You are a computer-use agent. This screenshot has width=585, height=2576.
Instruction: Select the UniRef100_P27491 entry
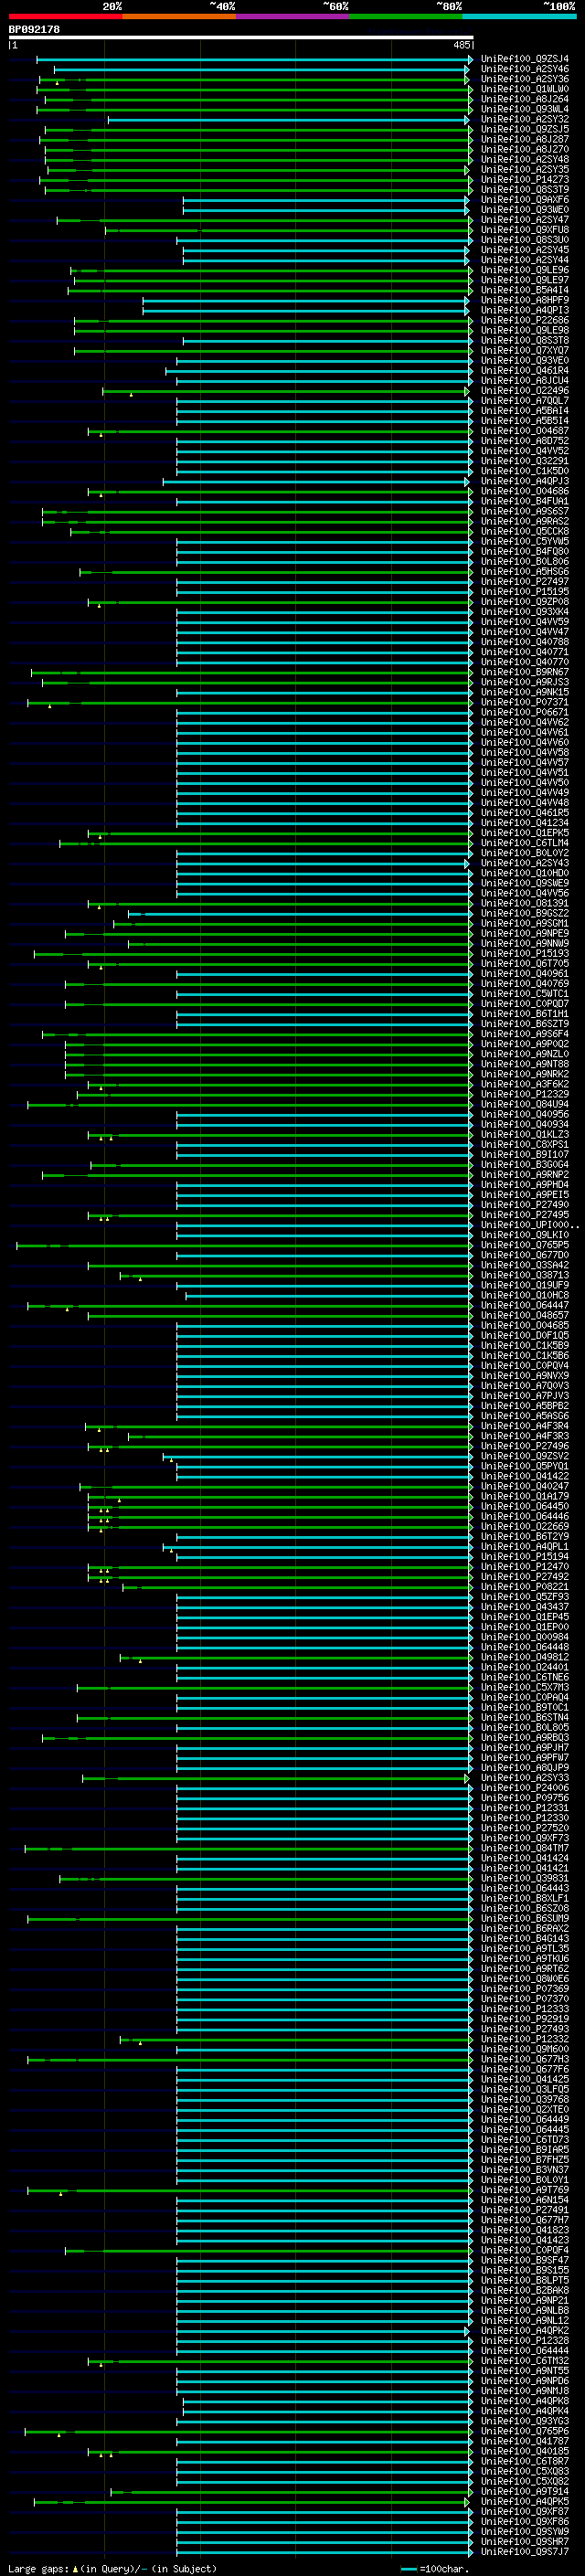click(525, 2210)
